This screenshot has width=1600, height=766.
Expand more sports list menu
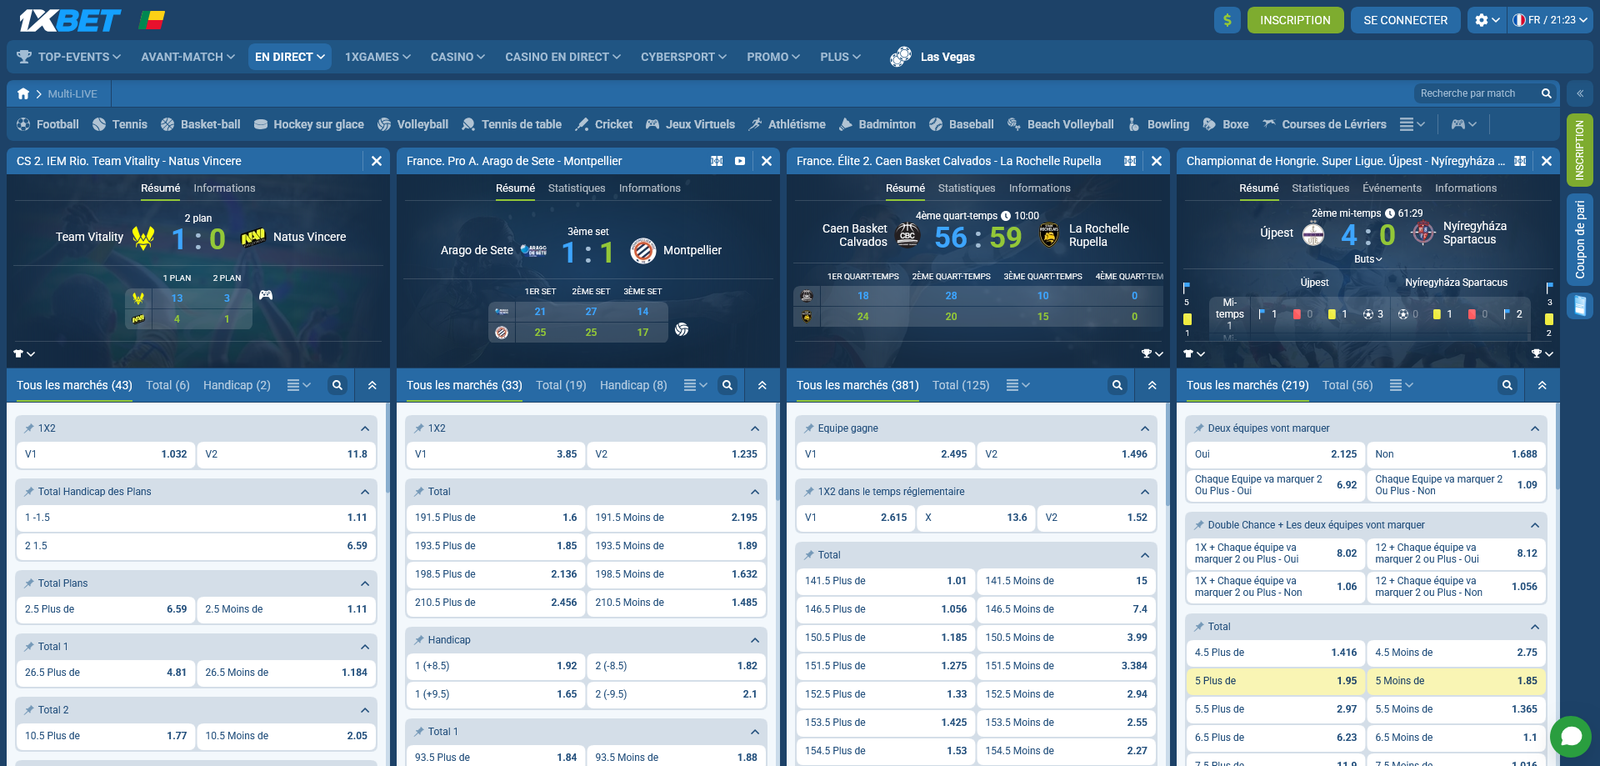(1412, 124)
